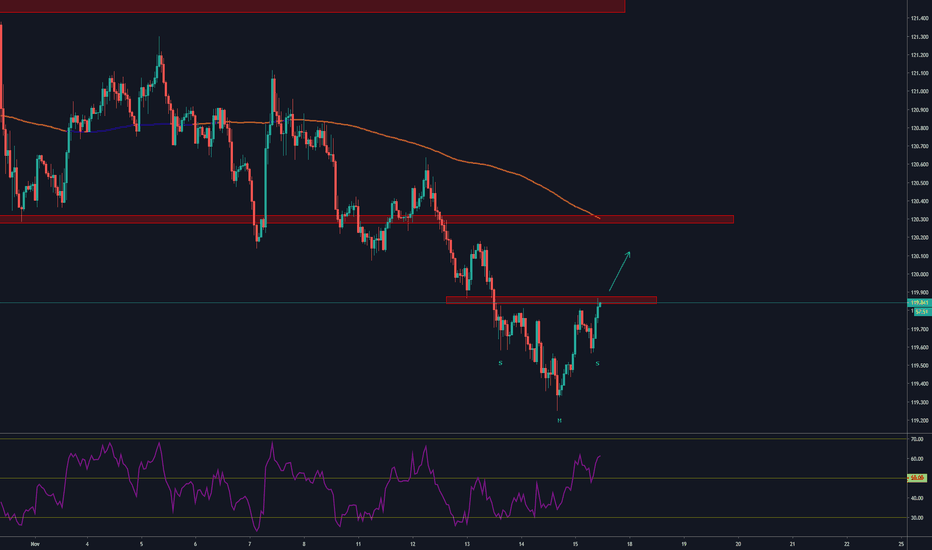
Task: Select the right shoulder 'S' label
Action: click(597, 363)
